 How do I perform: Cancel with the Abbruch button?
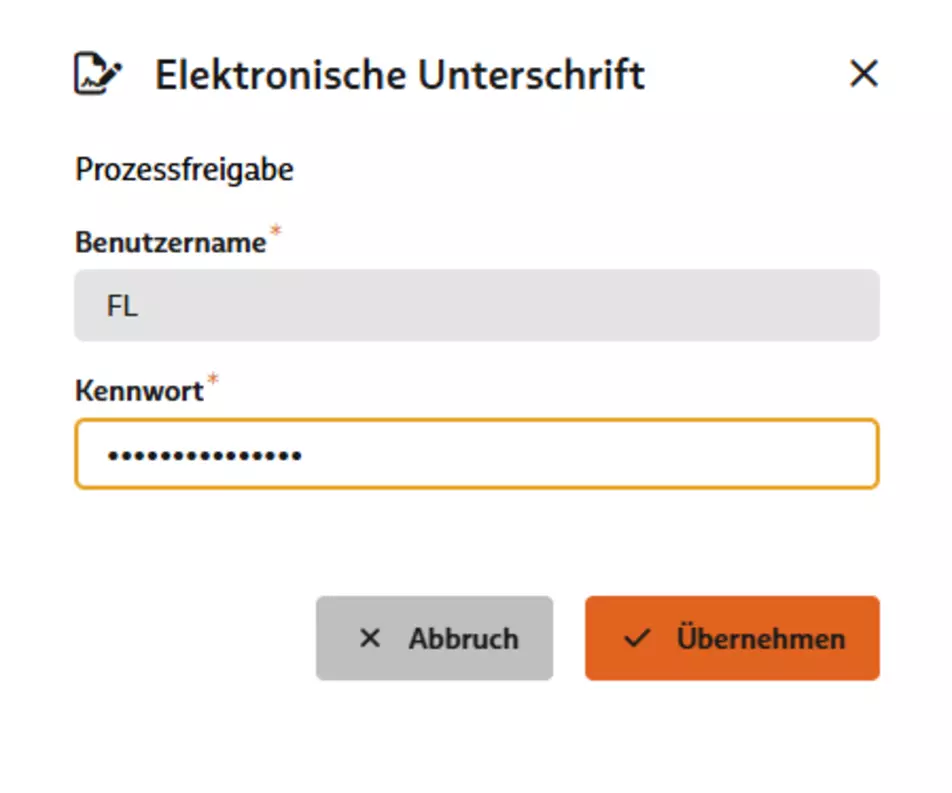(434, 638)
